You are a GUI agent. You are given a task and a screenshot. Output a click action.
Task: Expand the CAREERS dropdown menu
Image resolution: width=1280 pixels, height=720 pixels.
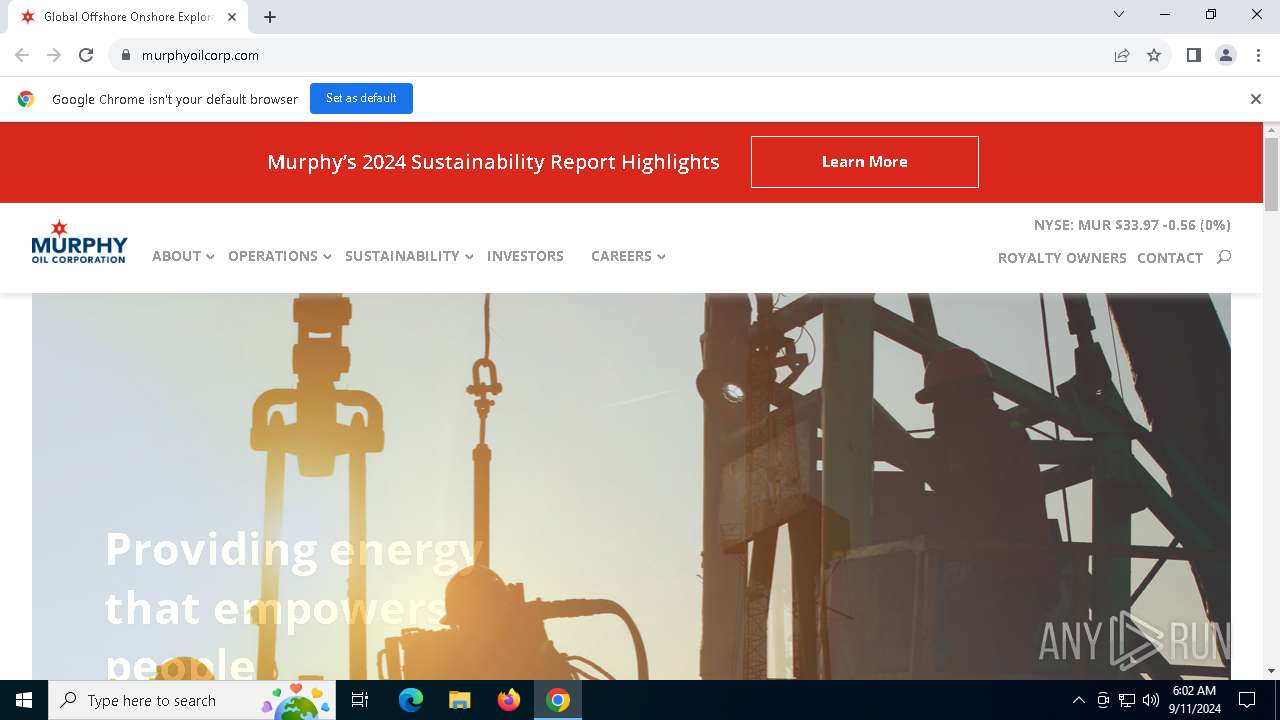[x=628, y=256]
